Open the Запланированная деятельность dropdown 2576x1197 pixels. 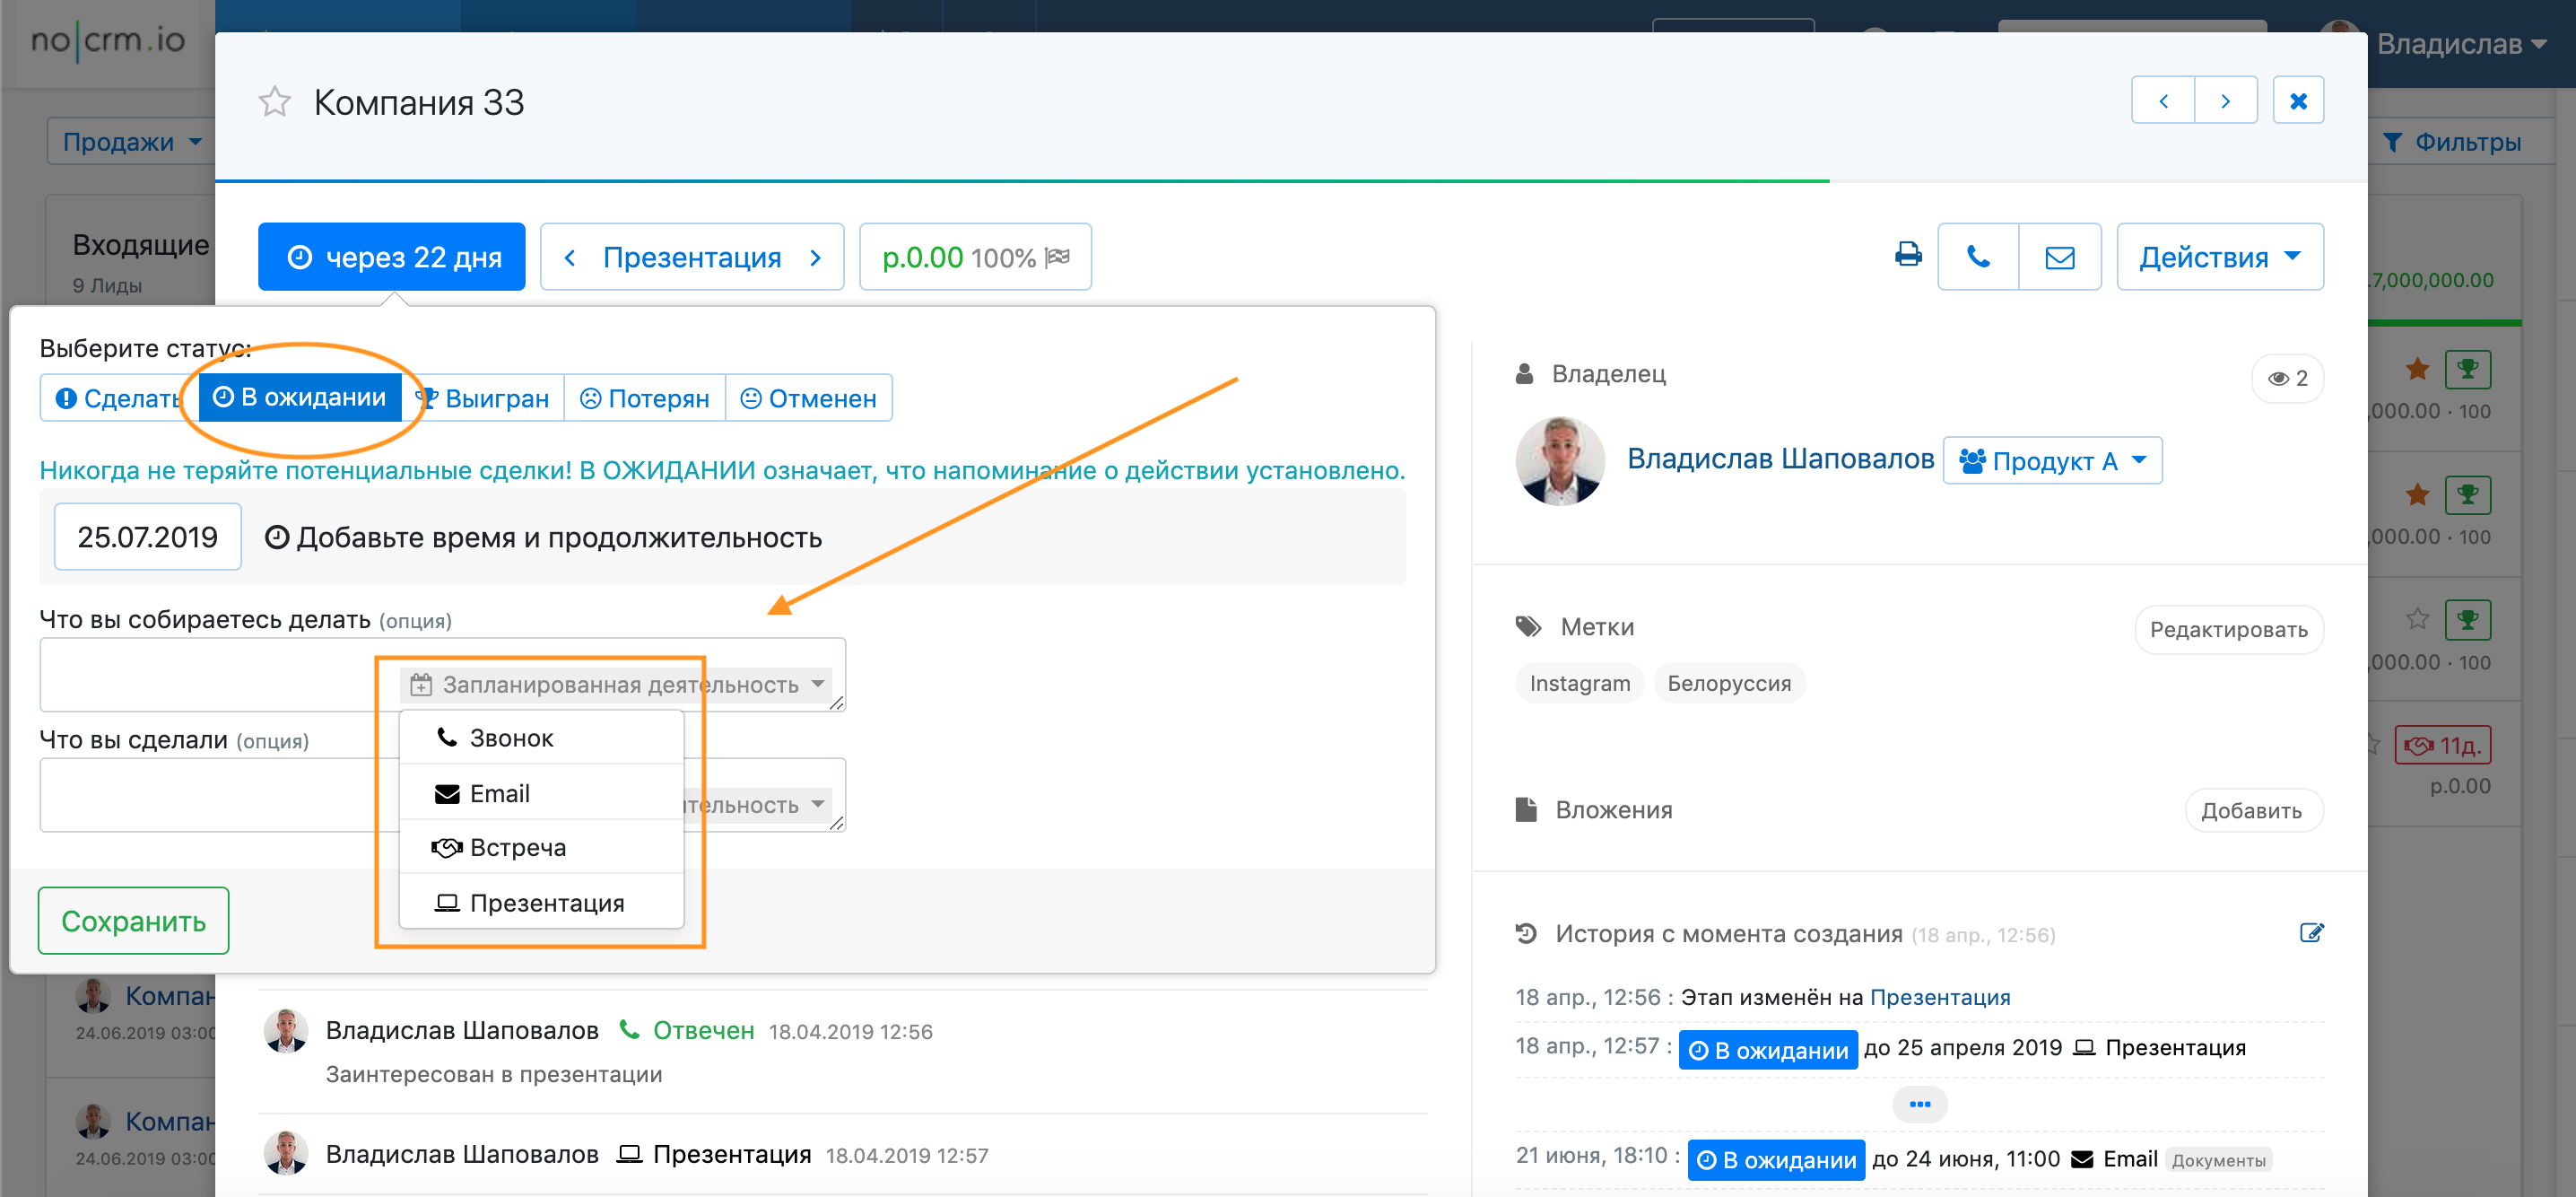pos(619,685)
